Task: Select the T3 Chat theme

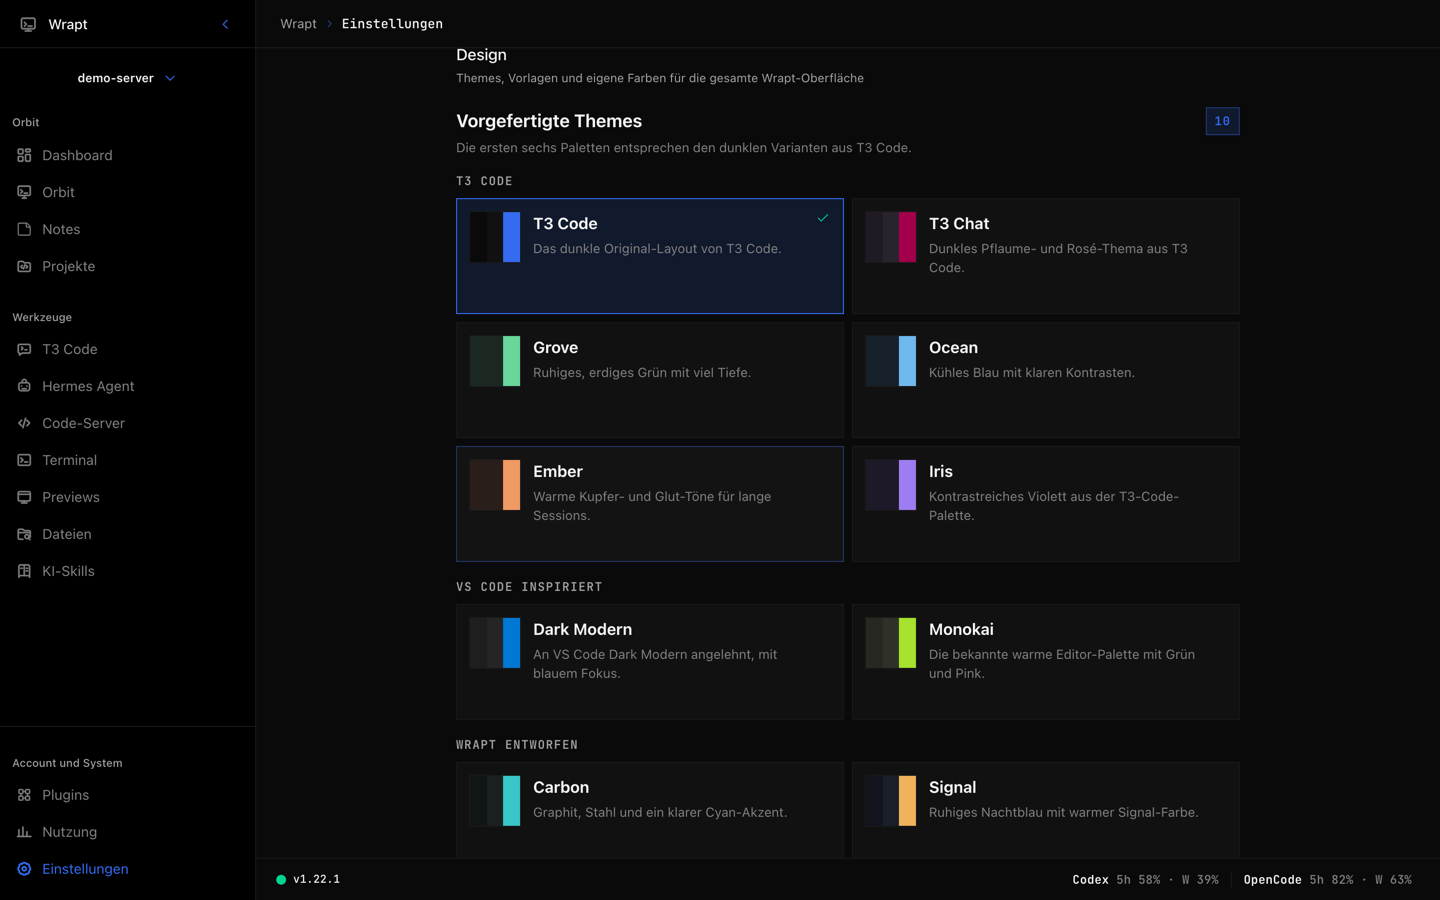Action: 1045,256
